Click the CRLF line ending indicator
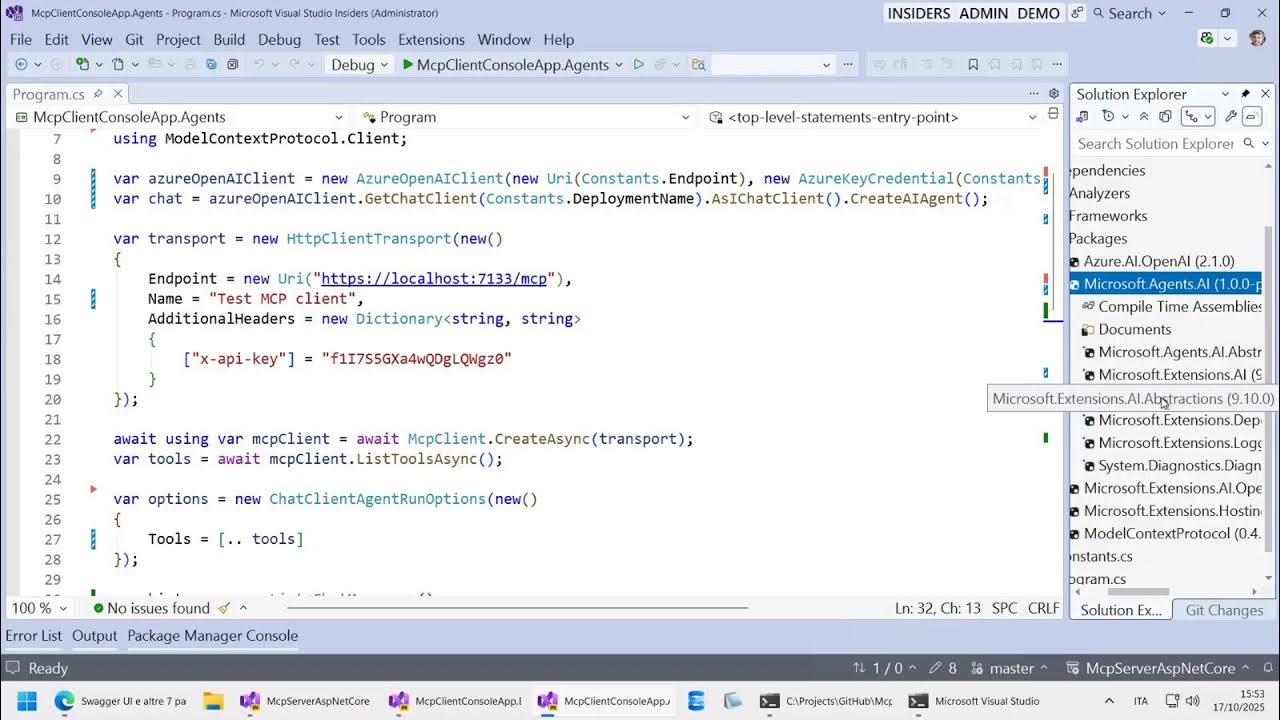 1043,608
